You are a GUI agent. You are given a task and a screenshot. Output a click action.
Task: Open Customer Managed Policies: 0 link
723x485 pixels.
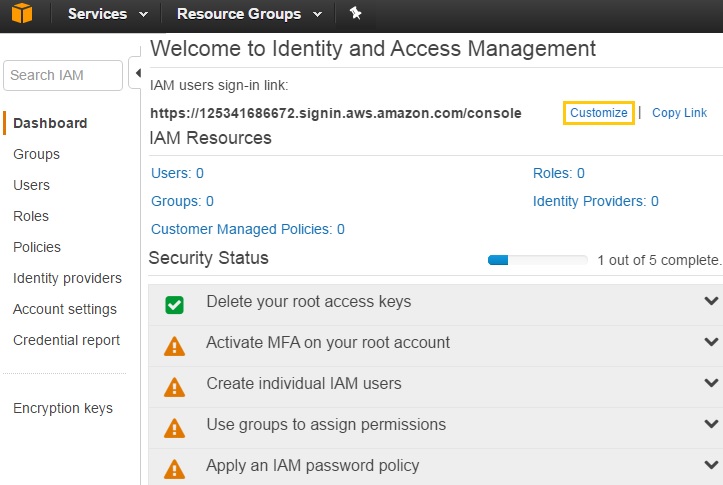coord(248,229)
